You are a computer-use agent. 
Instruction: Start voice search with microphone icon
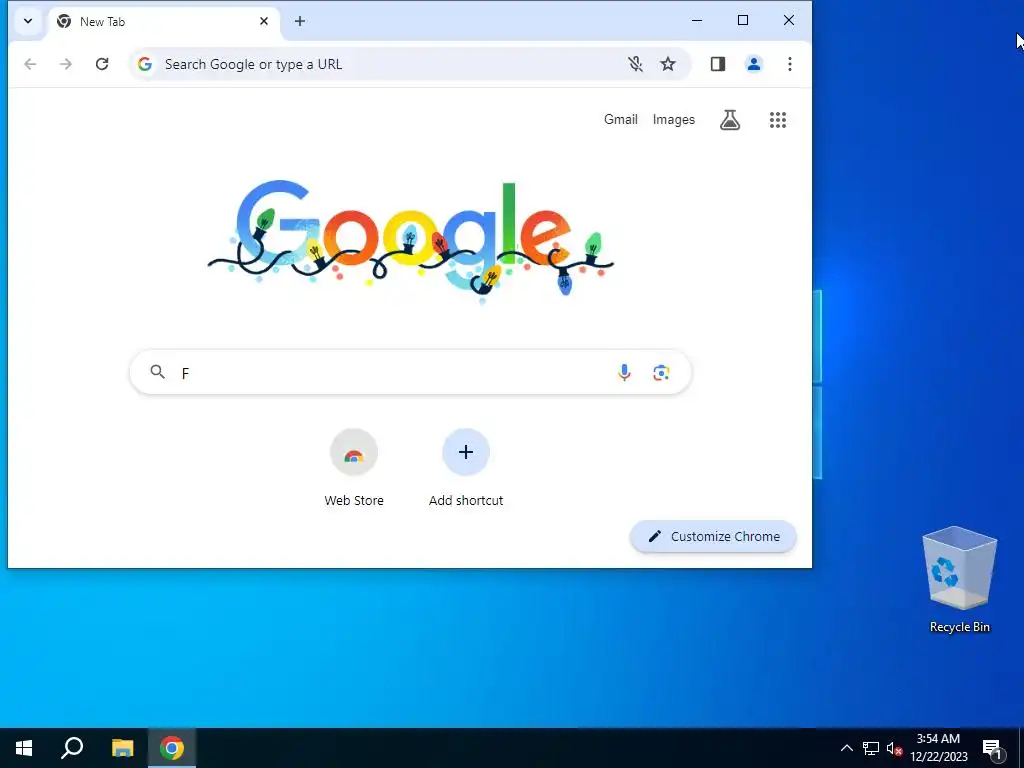tap(624, 372)
